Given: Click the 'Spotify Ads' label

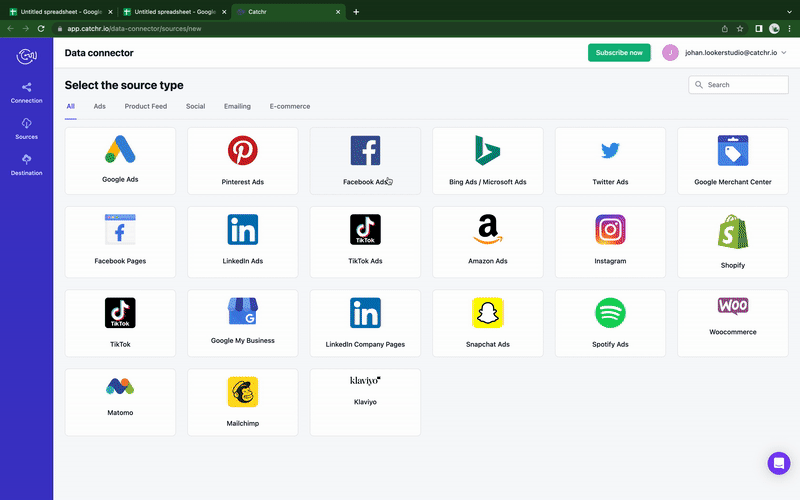Looking at the screenshot, I should click(610, 344).
